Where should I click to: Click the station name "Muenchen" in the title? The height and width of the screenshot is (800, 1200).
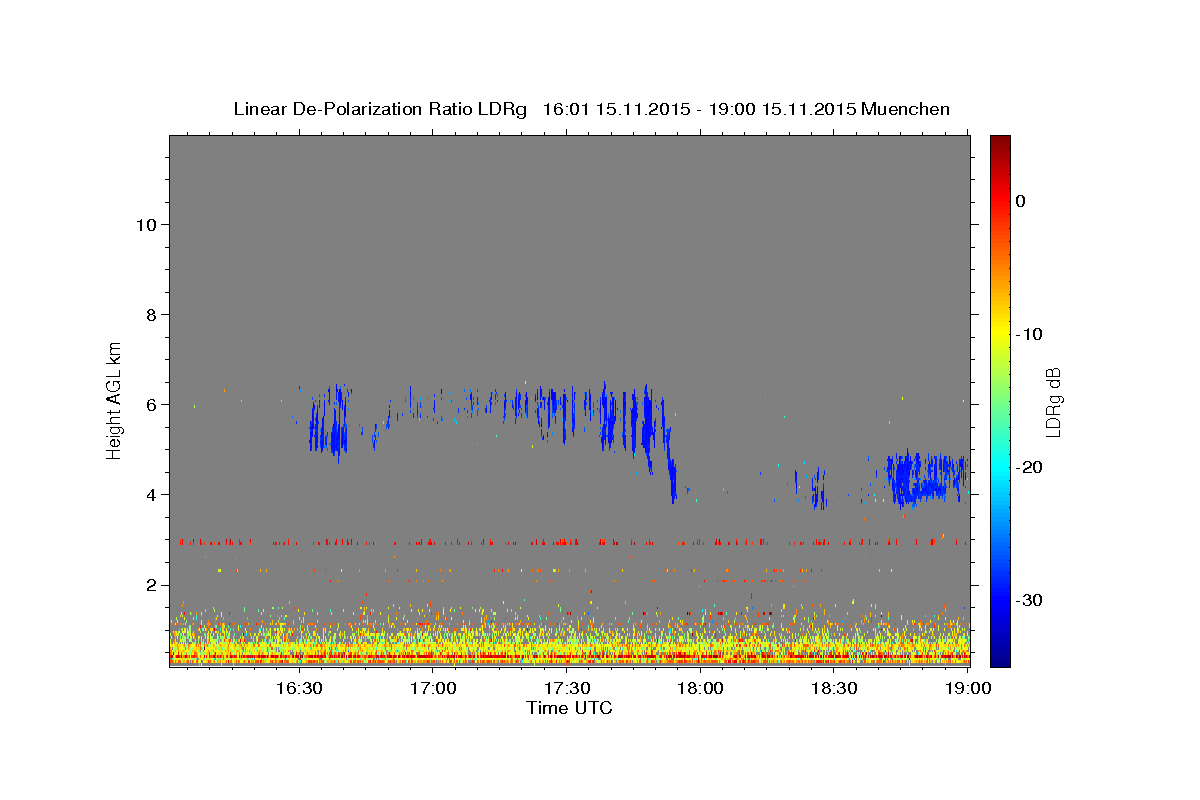906,109
